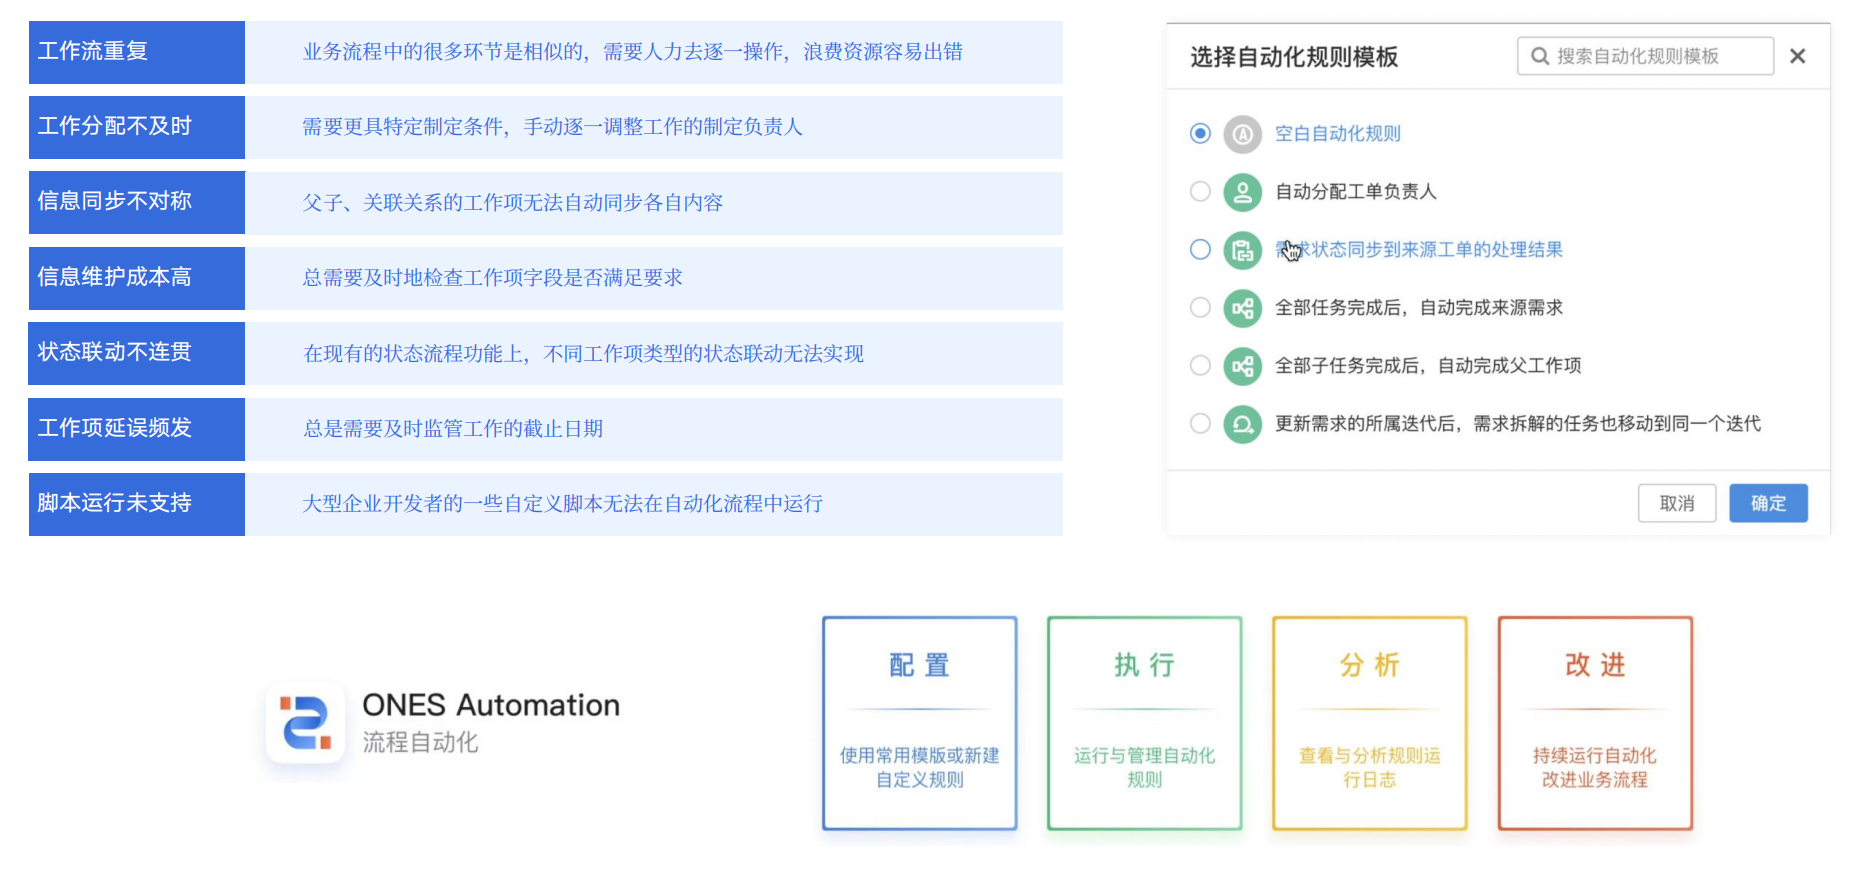The height and width of the screenshot is (872, 1862).
Task: Click the 确定 button
Action: click(1768, 503)
